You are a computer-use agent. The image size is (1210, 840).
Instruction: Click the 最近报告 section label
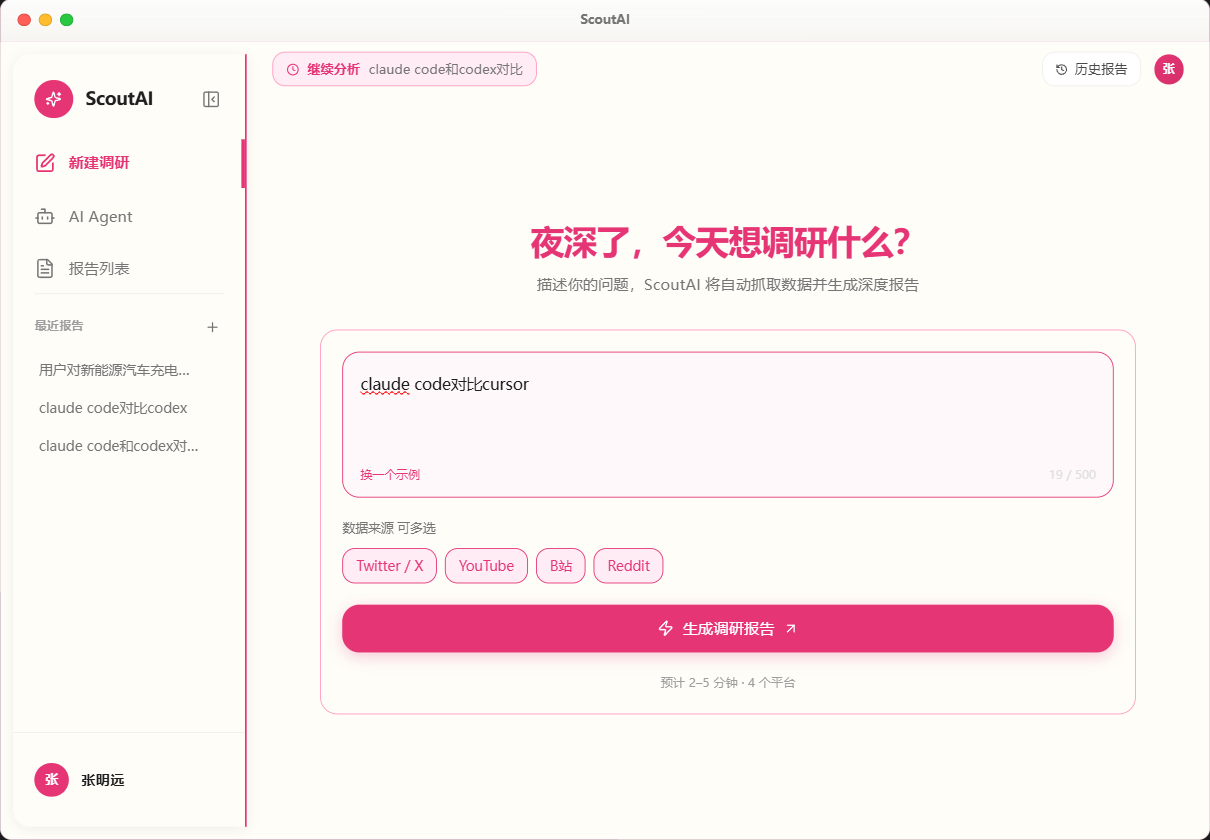coord(59,326)
